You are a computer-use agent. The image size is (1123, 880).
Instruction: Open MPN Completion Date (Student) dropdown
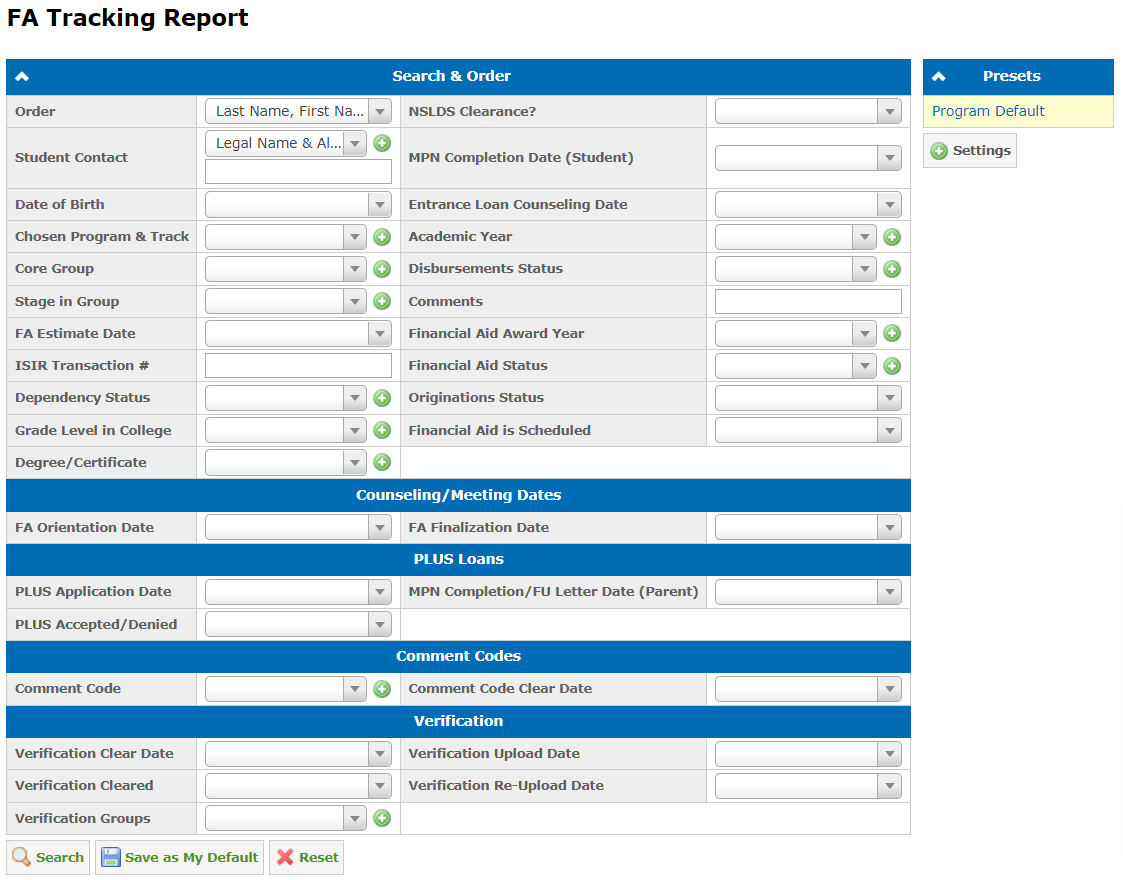click(x=808, y=158)
